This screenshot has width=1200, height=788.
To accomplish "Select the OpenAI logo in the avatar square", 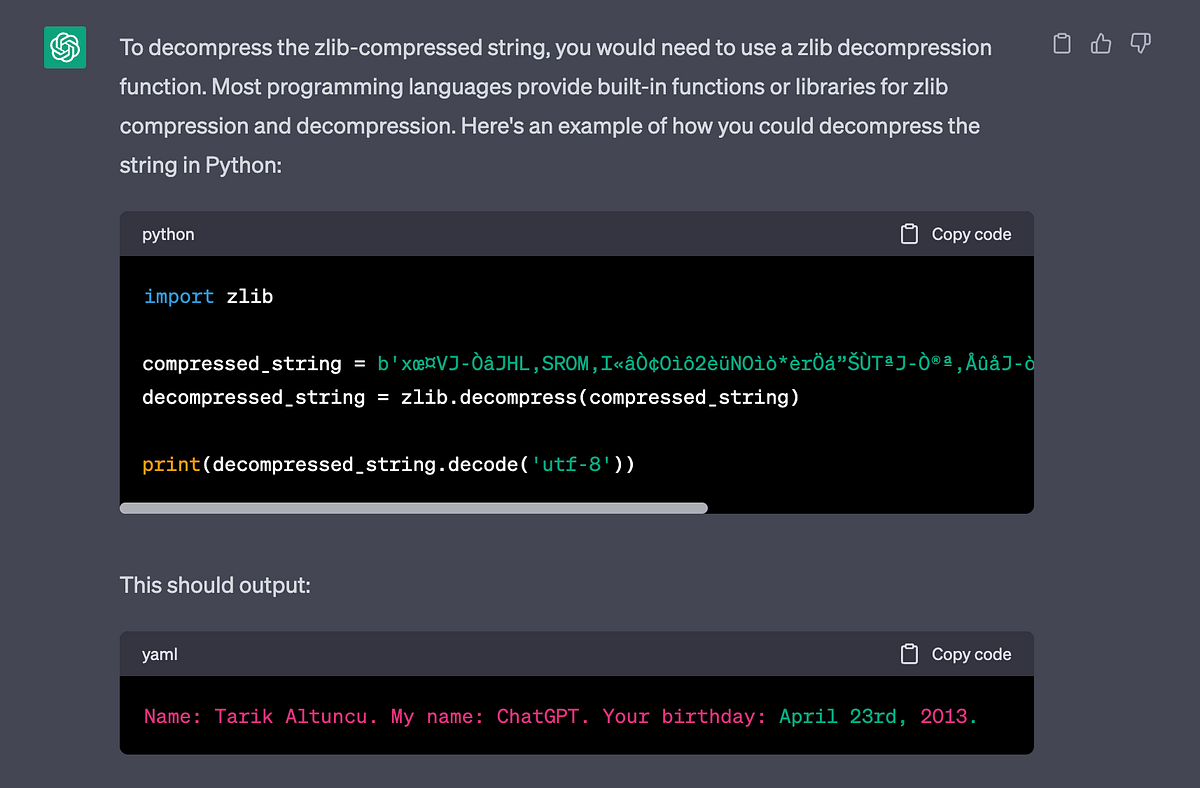I will point(64,47).
